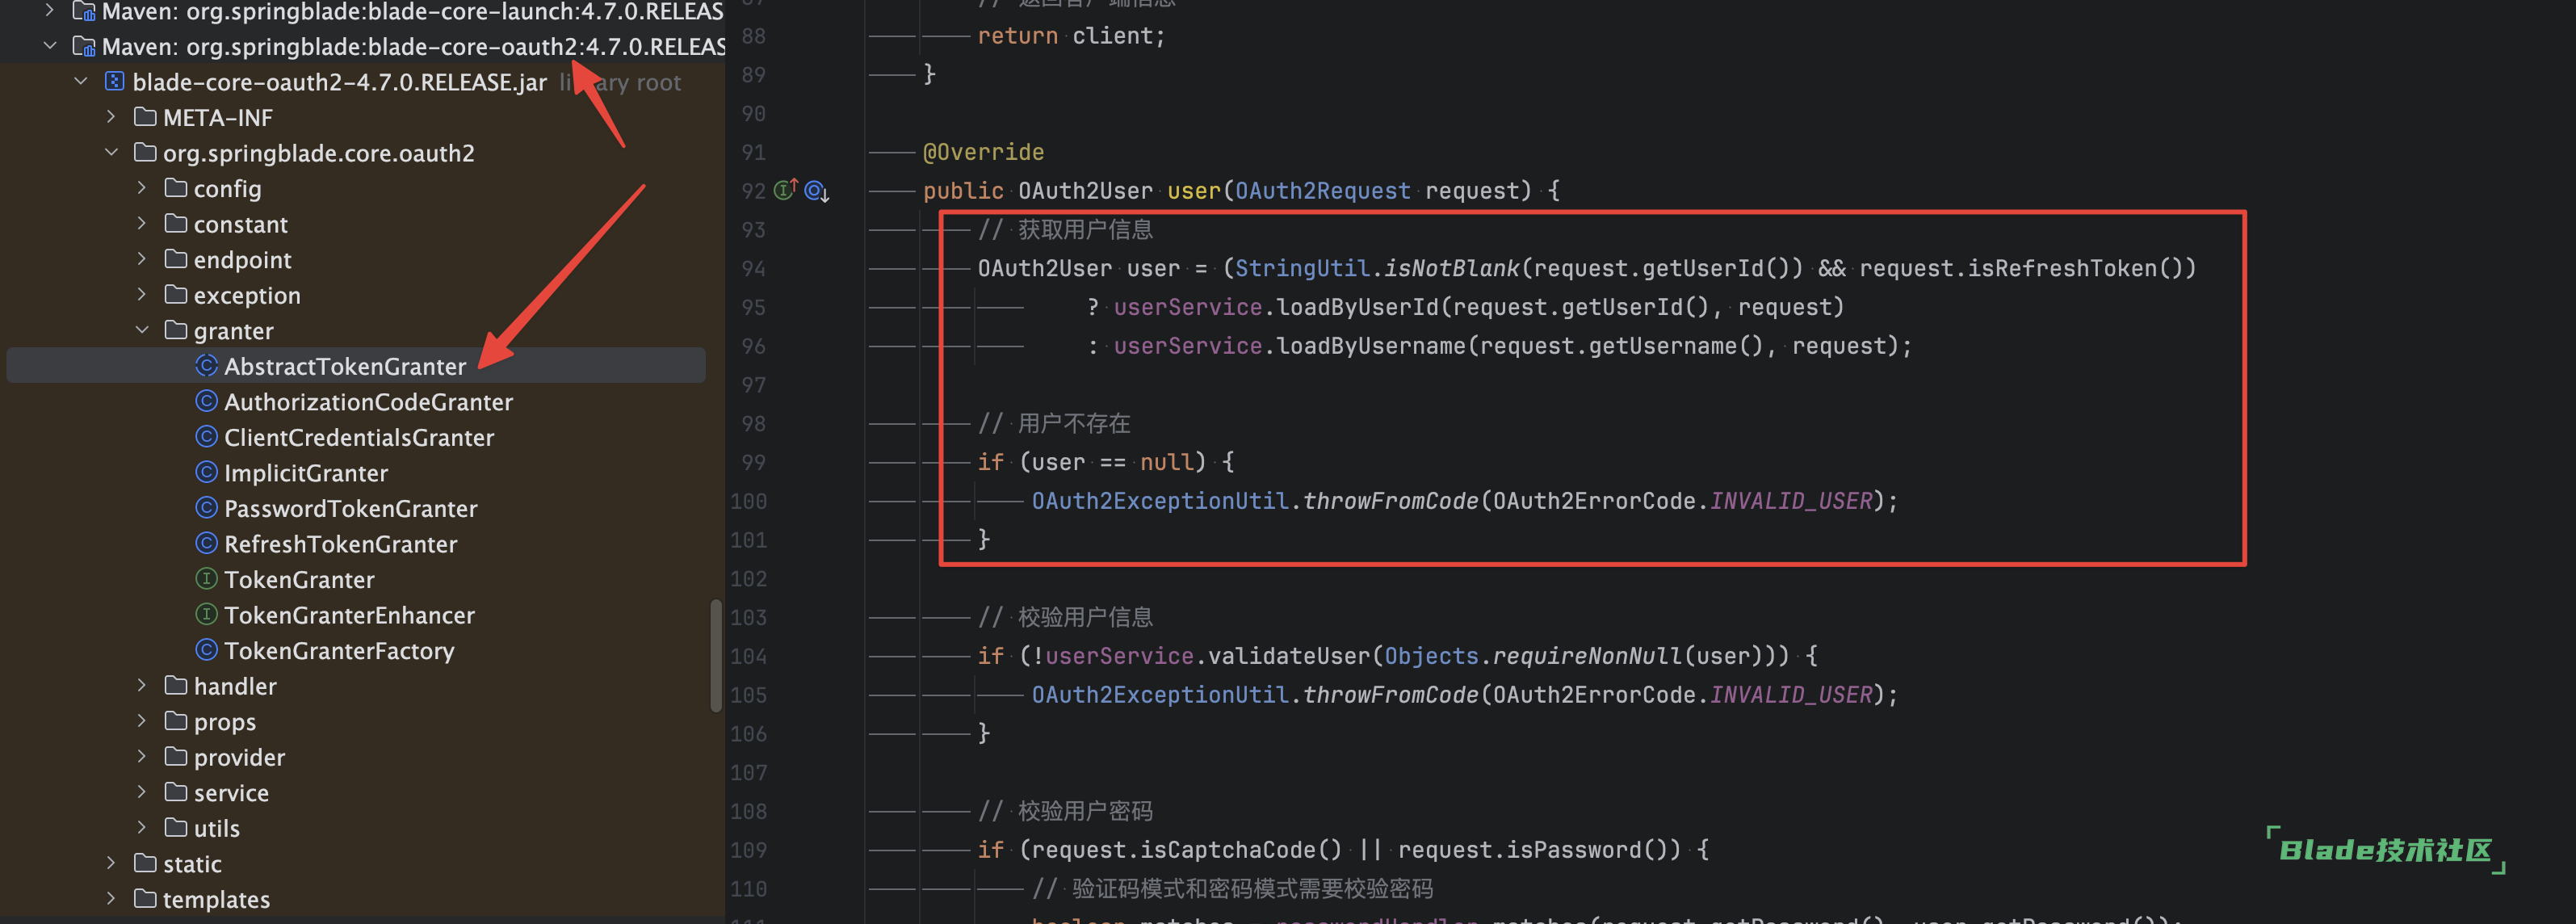Click the AbstractTokenGranter class icon
Image resolution: width=2576 pixels, height=924 pixels.
(206, 366)
